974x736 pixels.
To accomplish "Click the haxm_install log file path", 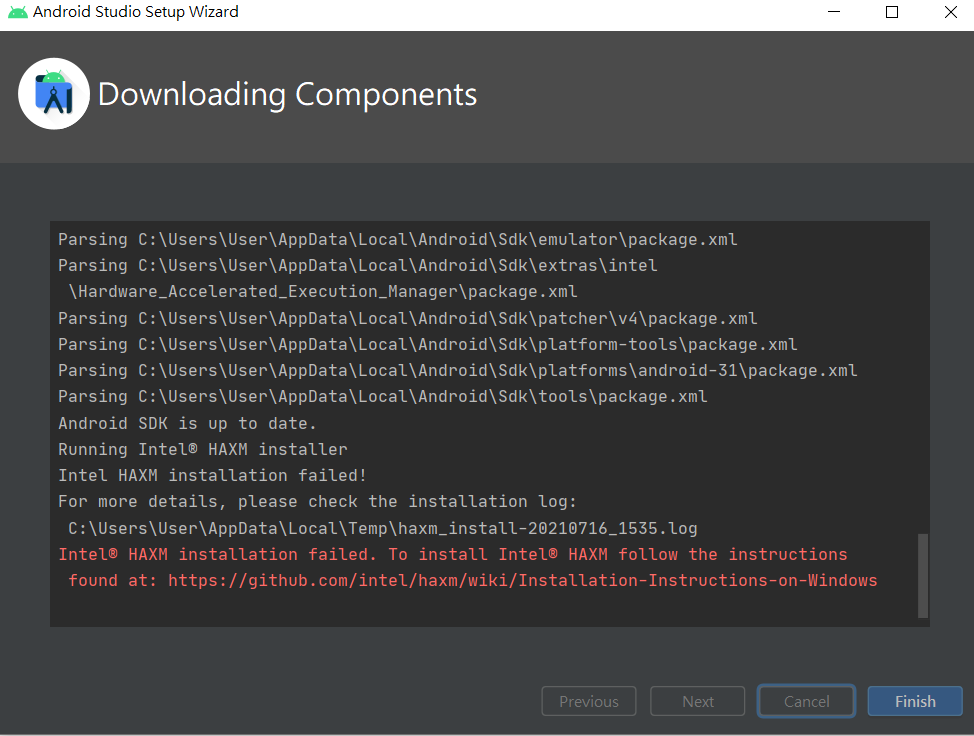I will coord(383,528).
